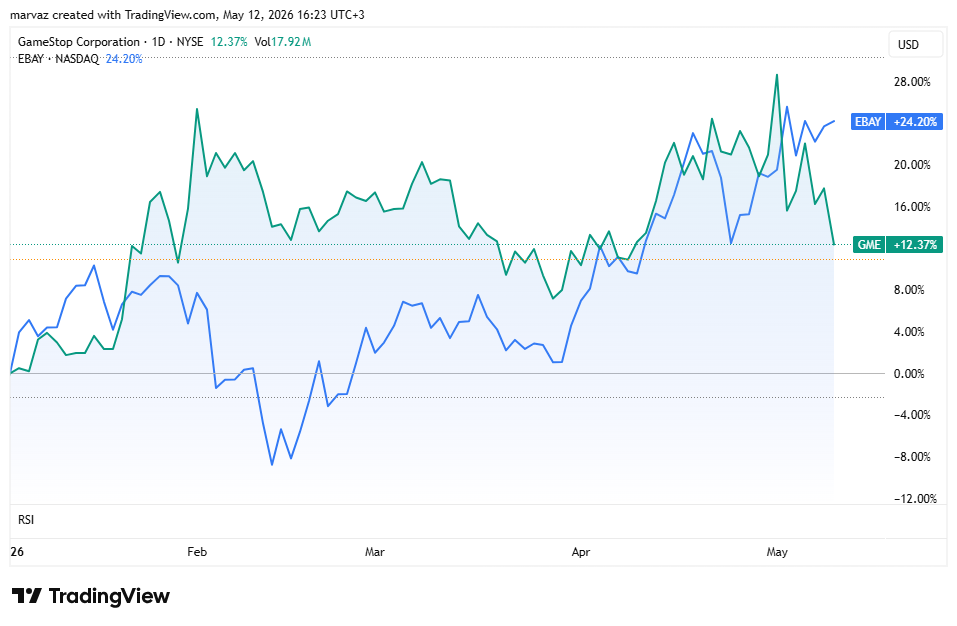
Task: Click the 8.00% price scale label
Action: [909, 290]
